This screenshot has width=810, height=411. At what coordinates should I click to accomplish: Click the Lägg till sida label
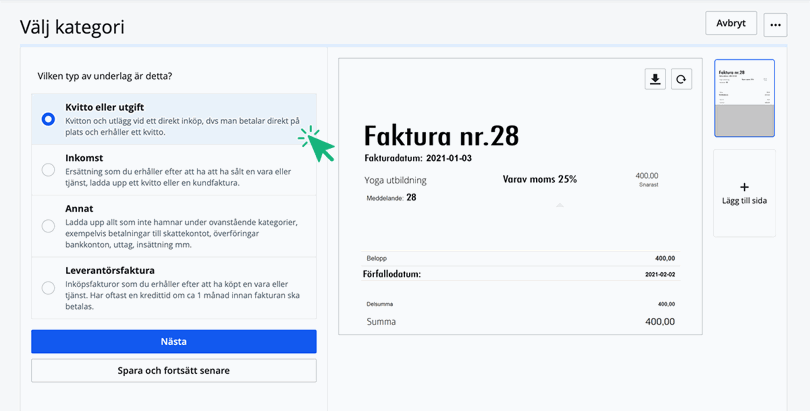click(744, 201)
